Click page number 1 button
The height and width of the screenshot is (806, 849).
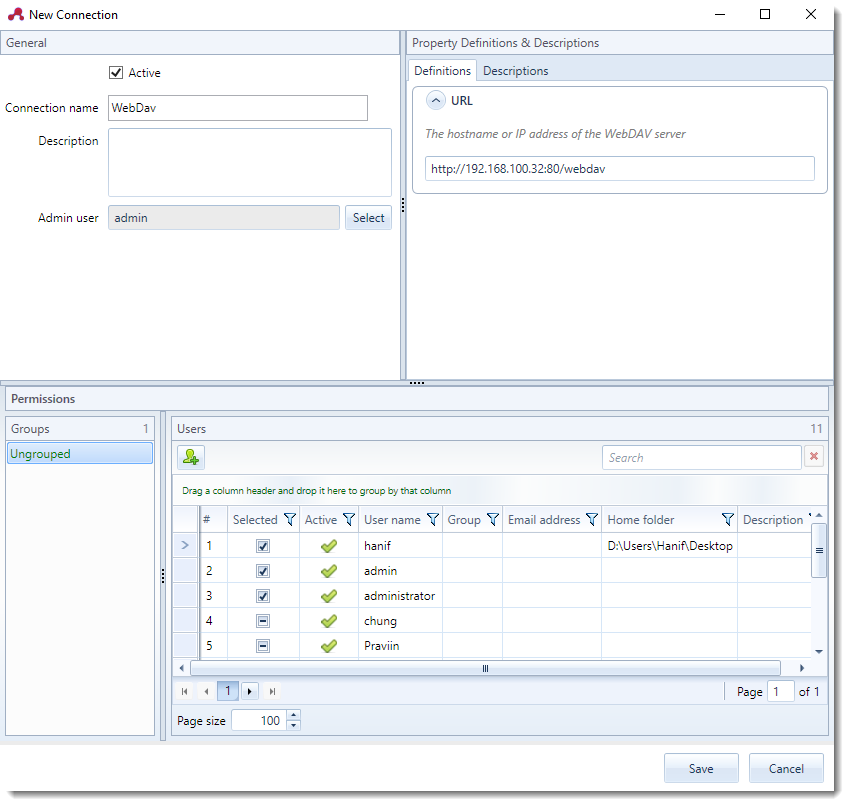[x=228, y=691]
